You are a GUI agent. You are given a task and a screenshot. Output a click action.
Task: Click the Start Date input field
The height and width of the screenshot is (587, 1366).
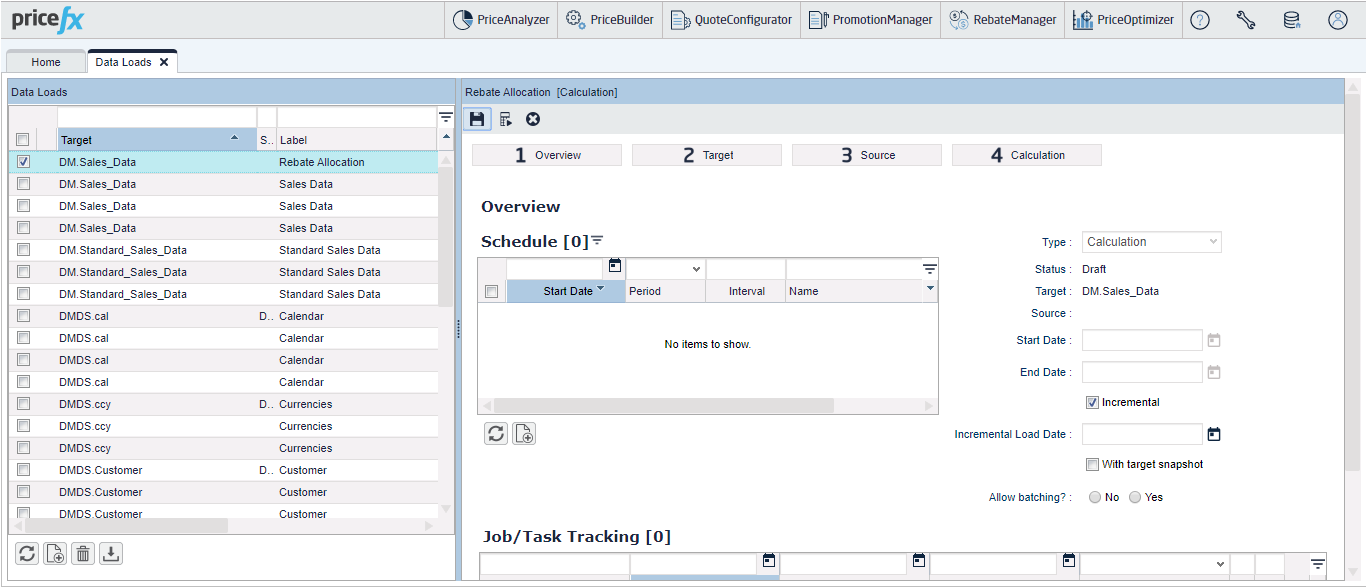(x=1141, y=340)
